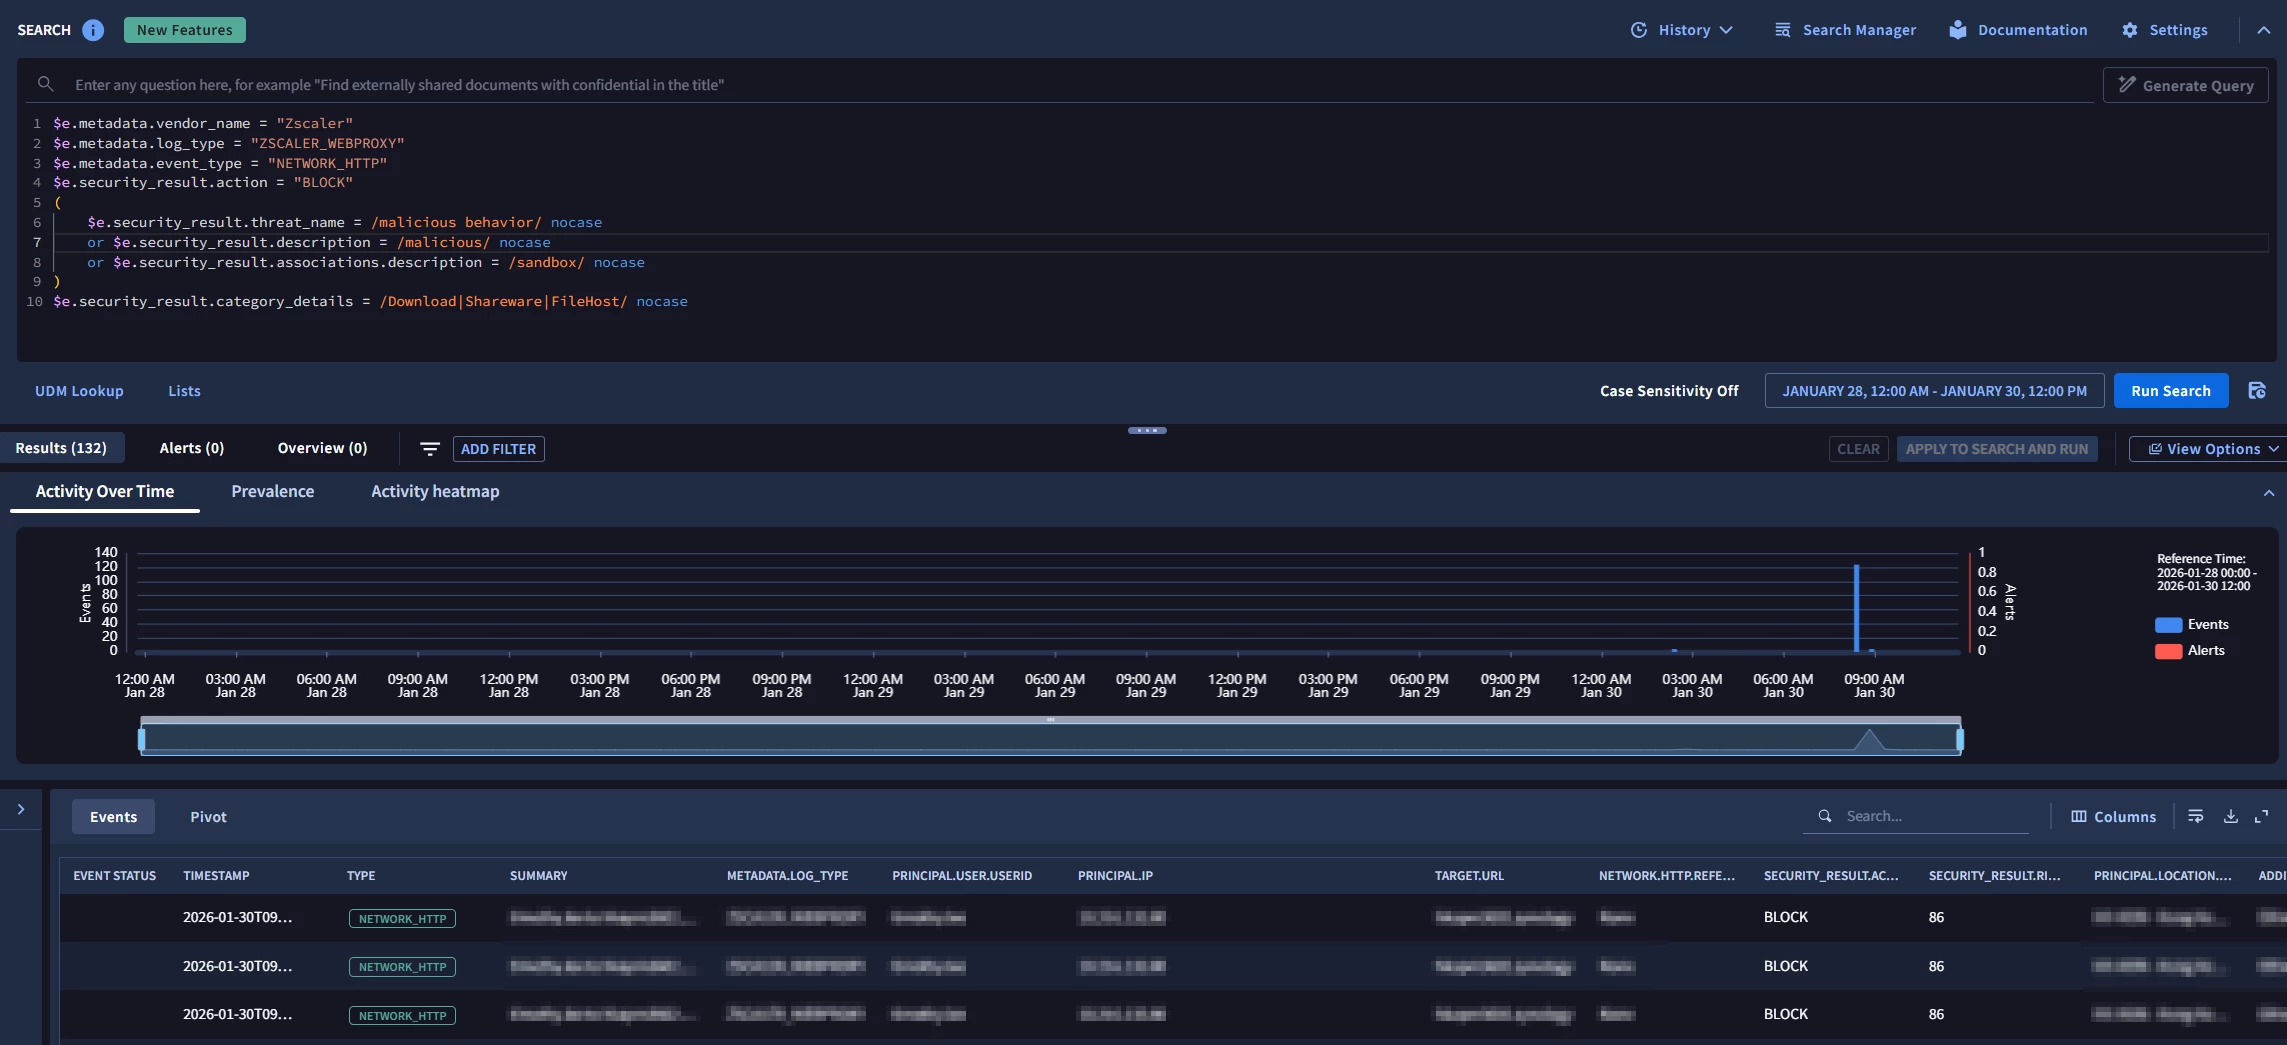Click the Search info icon
The image size is (2287, 1045).
click(x=93, y=30)
